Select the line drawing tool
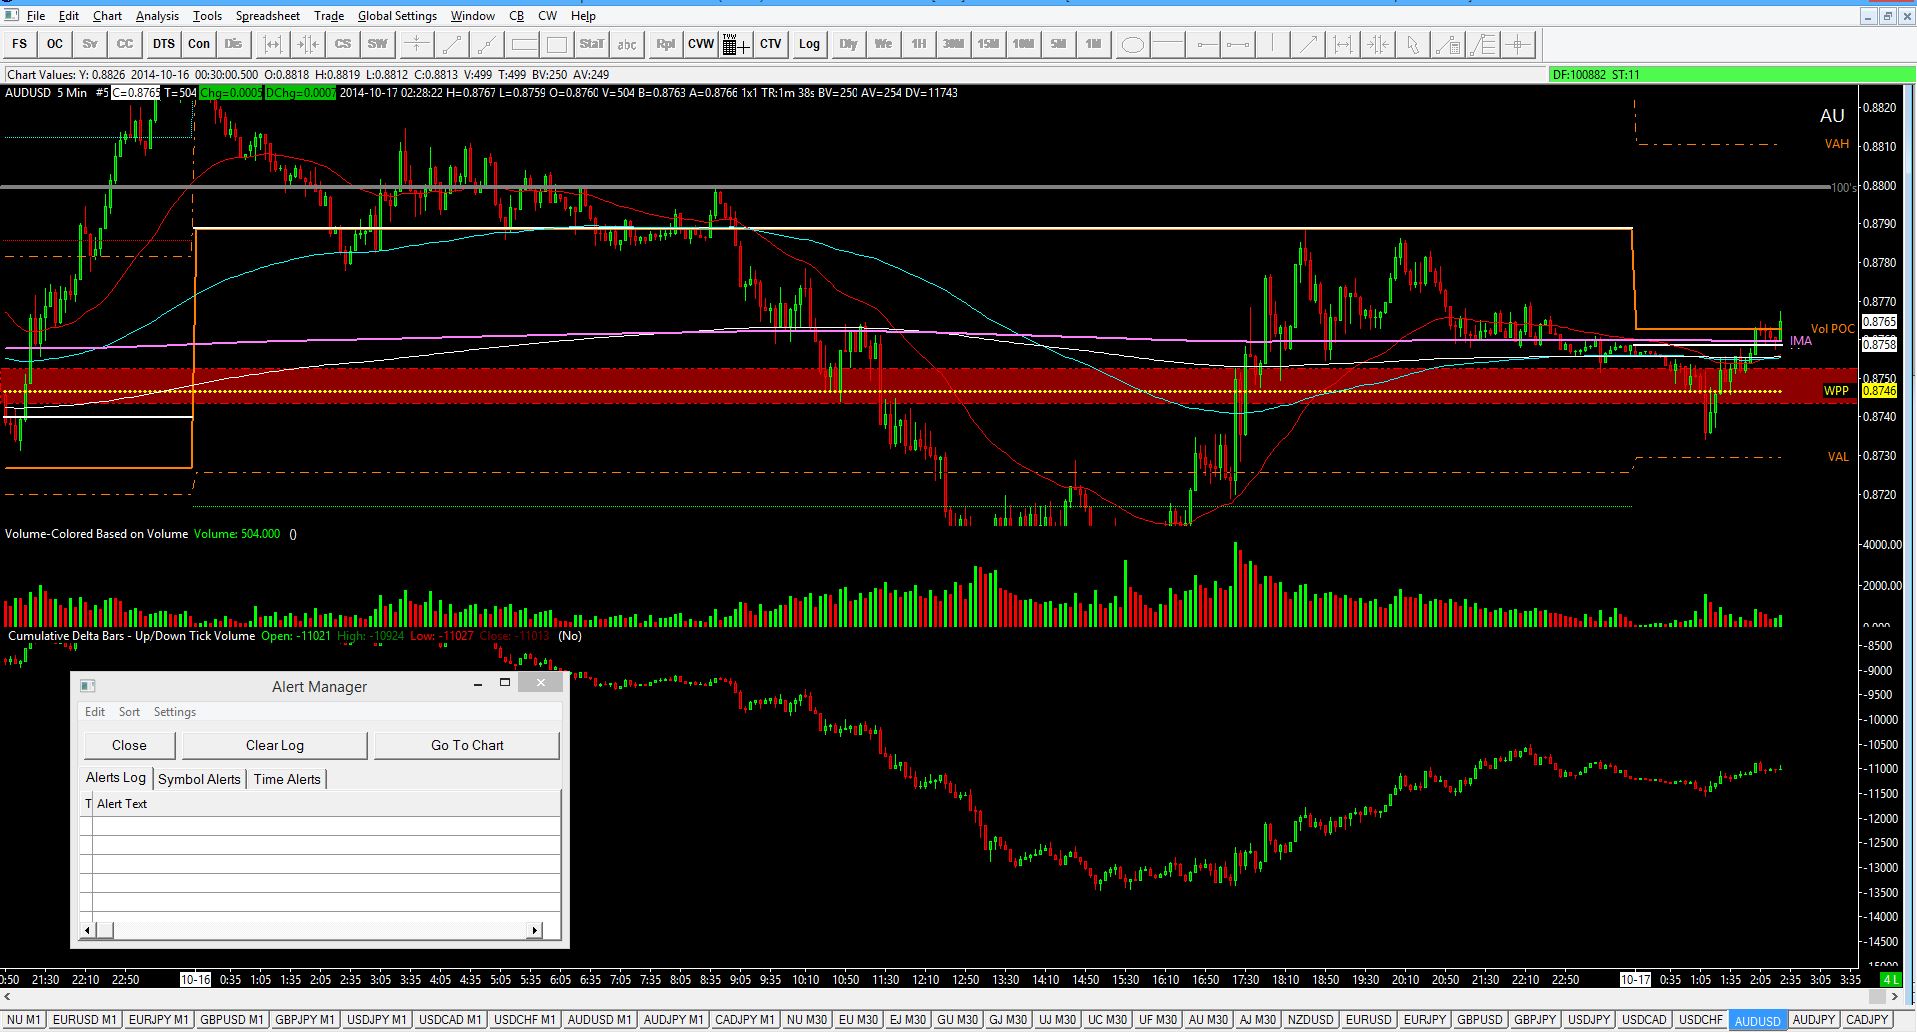This screenshot has width=1917, height=1033. [x=452, y=44]
